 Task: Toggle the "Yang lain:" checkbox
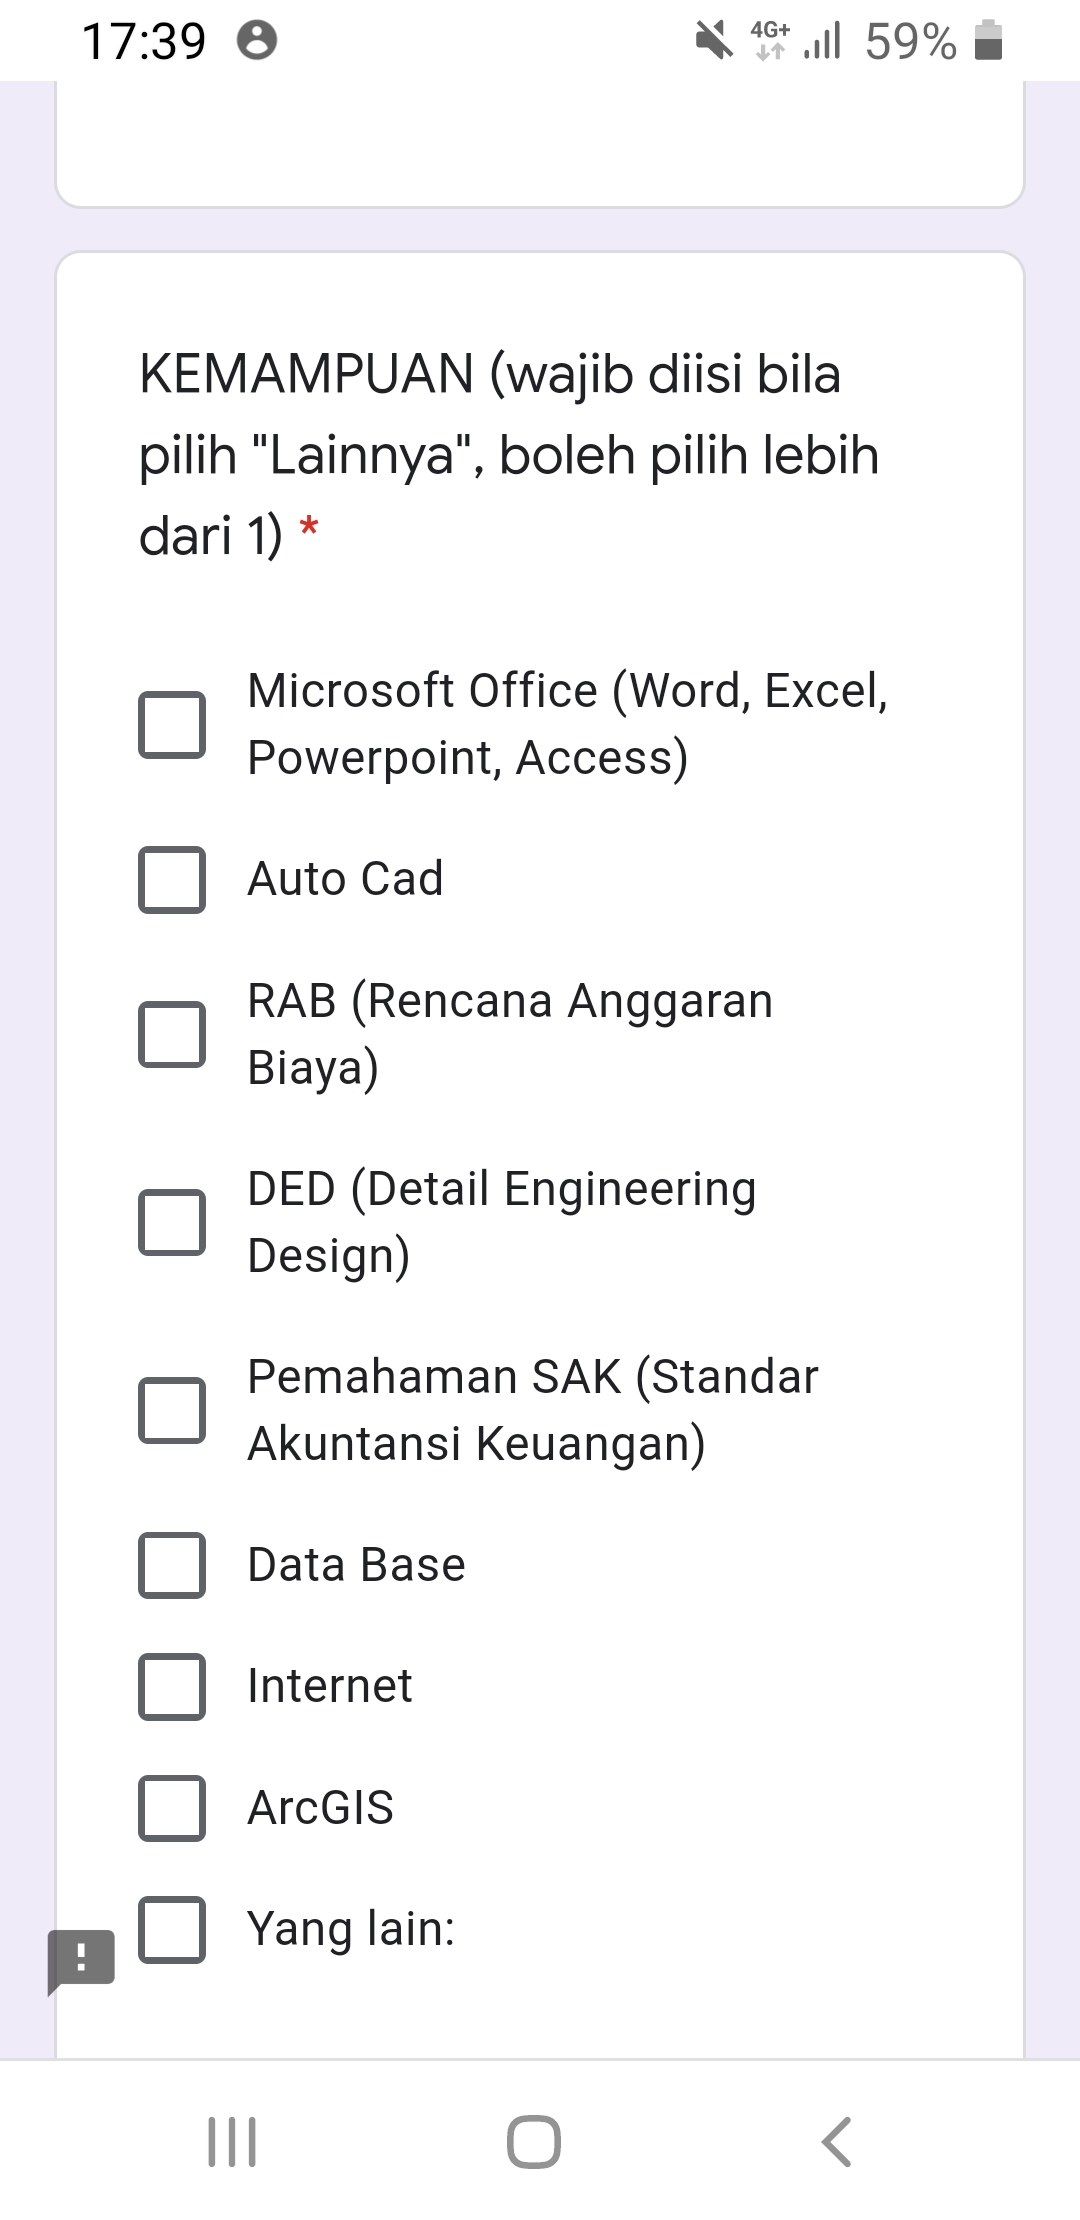[172, 1929]
